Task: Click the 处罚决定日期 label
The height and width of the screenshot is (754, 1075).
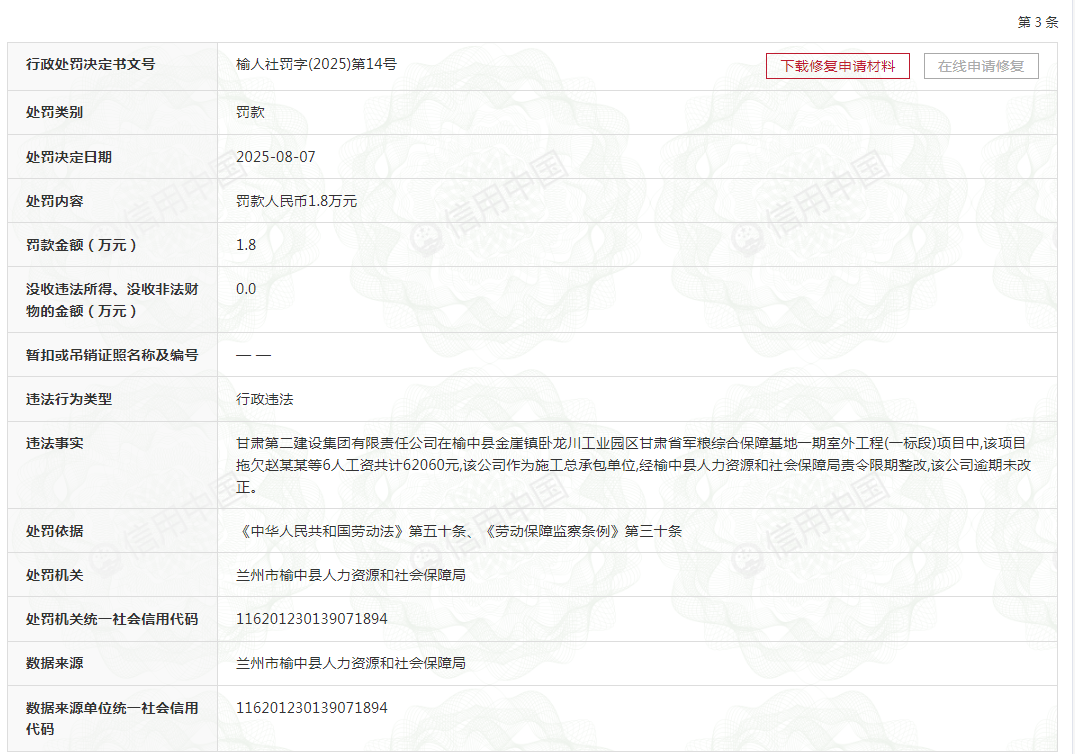Action: (x=69, y=156)
